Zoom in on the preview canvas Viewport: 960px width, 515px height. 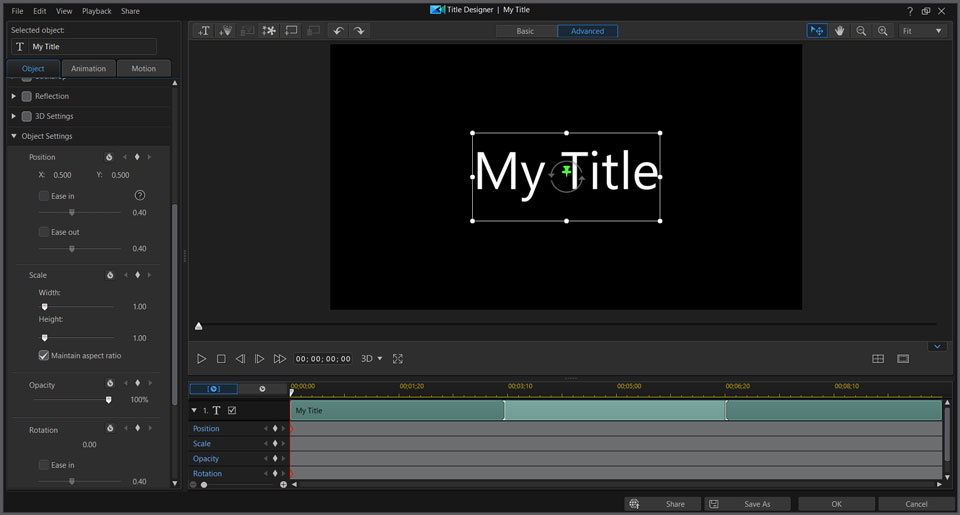pos(882,31)
